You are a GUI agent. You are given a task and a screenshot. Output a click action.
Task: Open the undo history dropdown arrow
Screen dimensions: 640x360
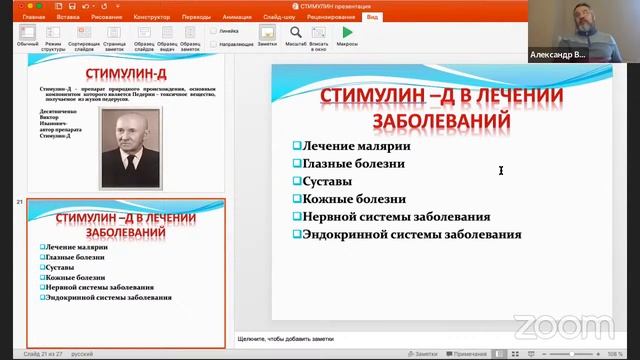coord(93,6)
